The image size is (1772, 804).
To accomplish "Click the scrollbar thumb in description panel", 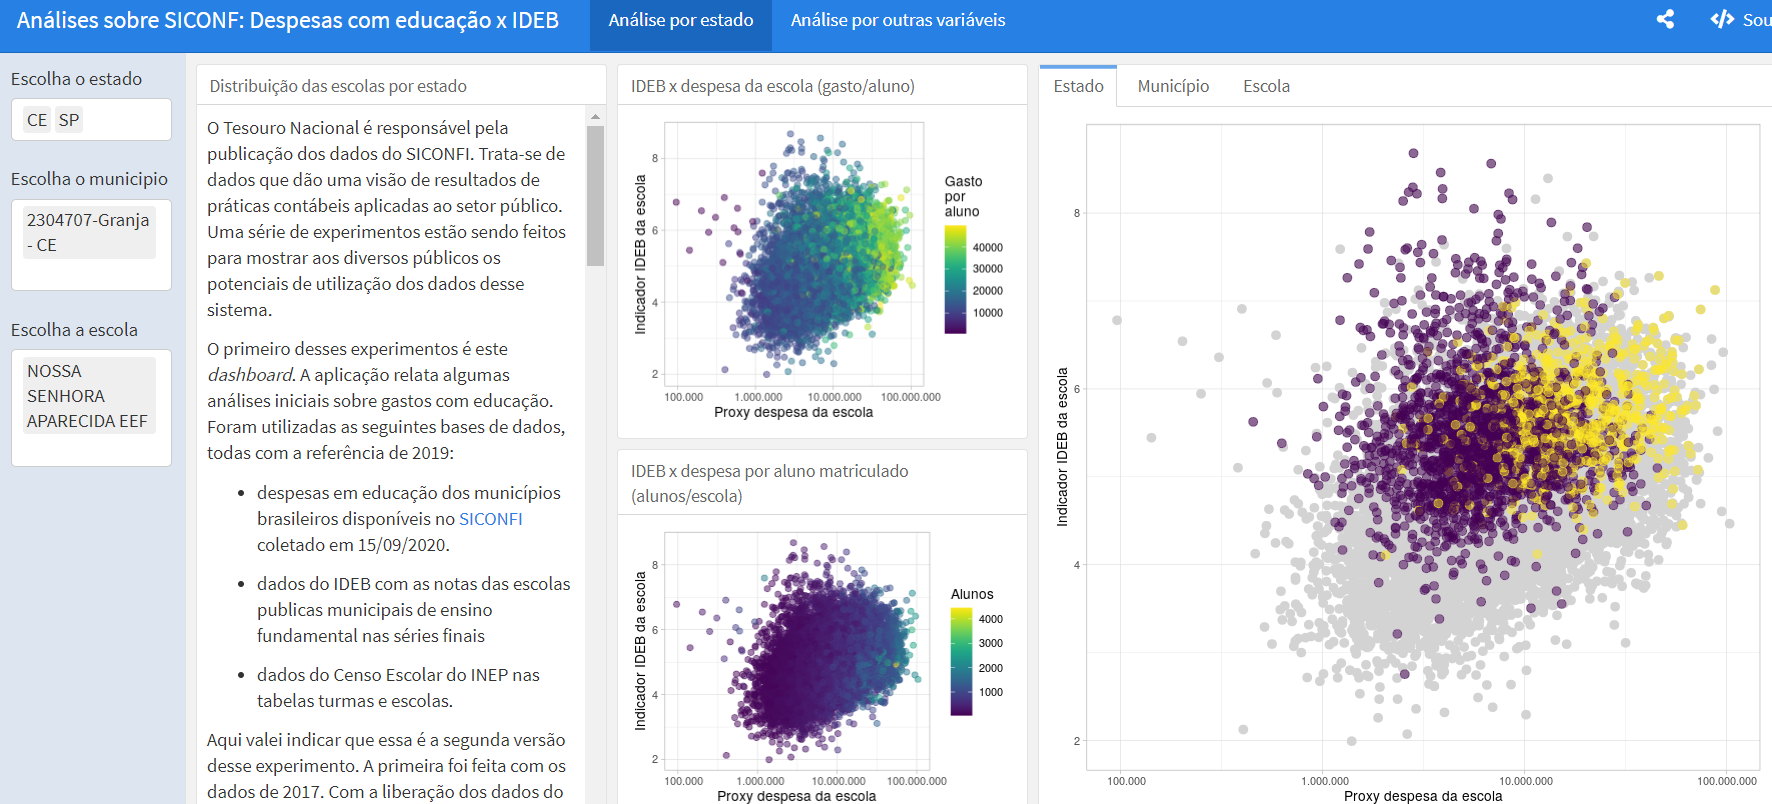I will [595, 195].
